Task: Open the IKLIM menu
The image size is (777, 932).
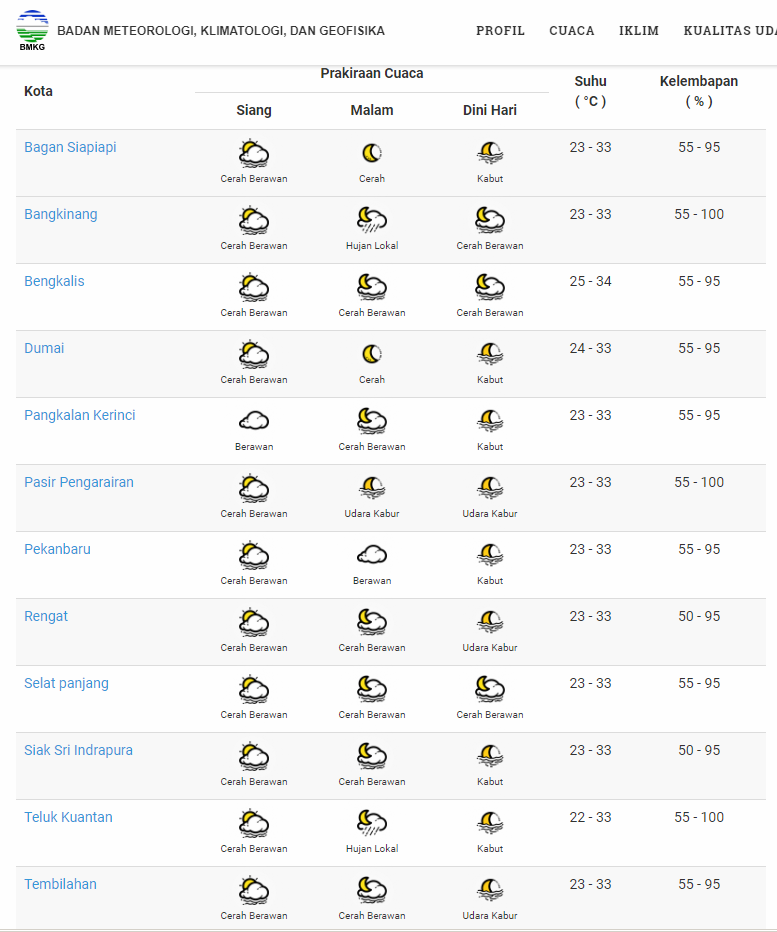Action: point(639,31)
